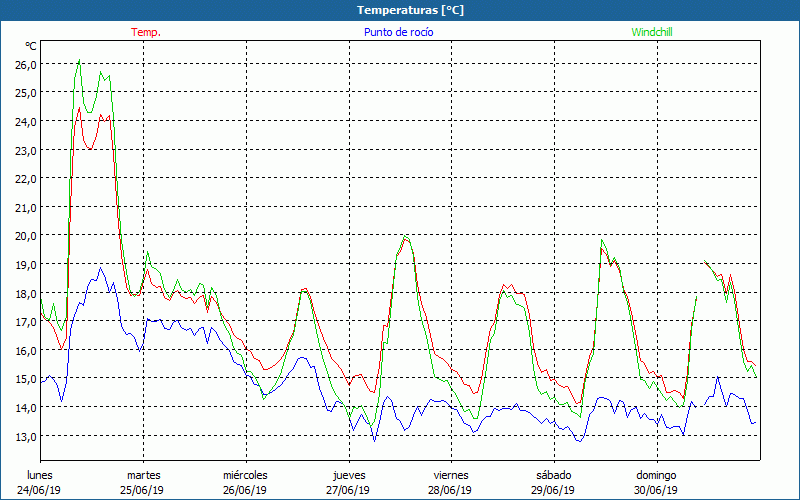Click the 26,0 y-axis value

coord(26,64)
